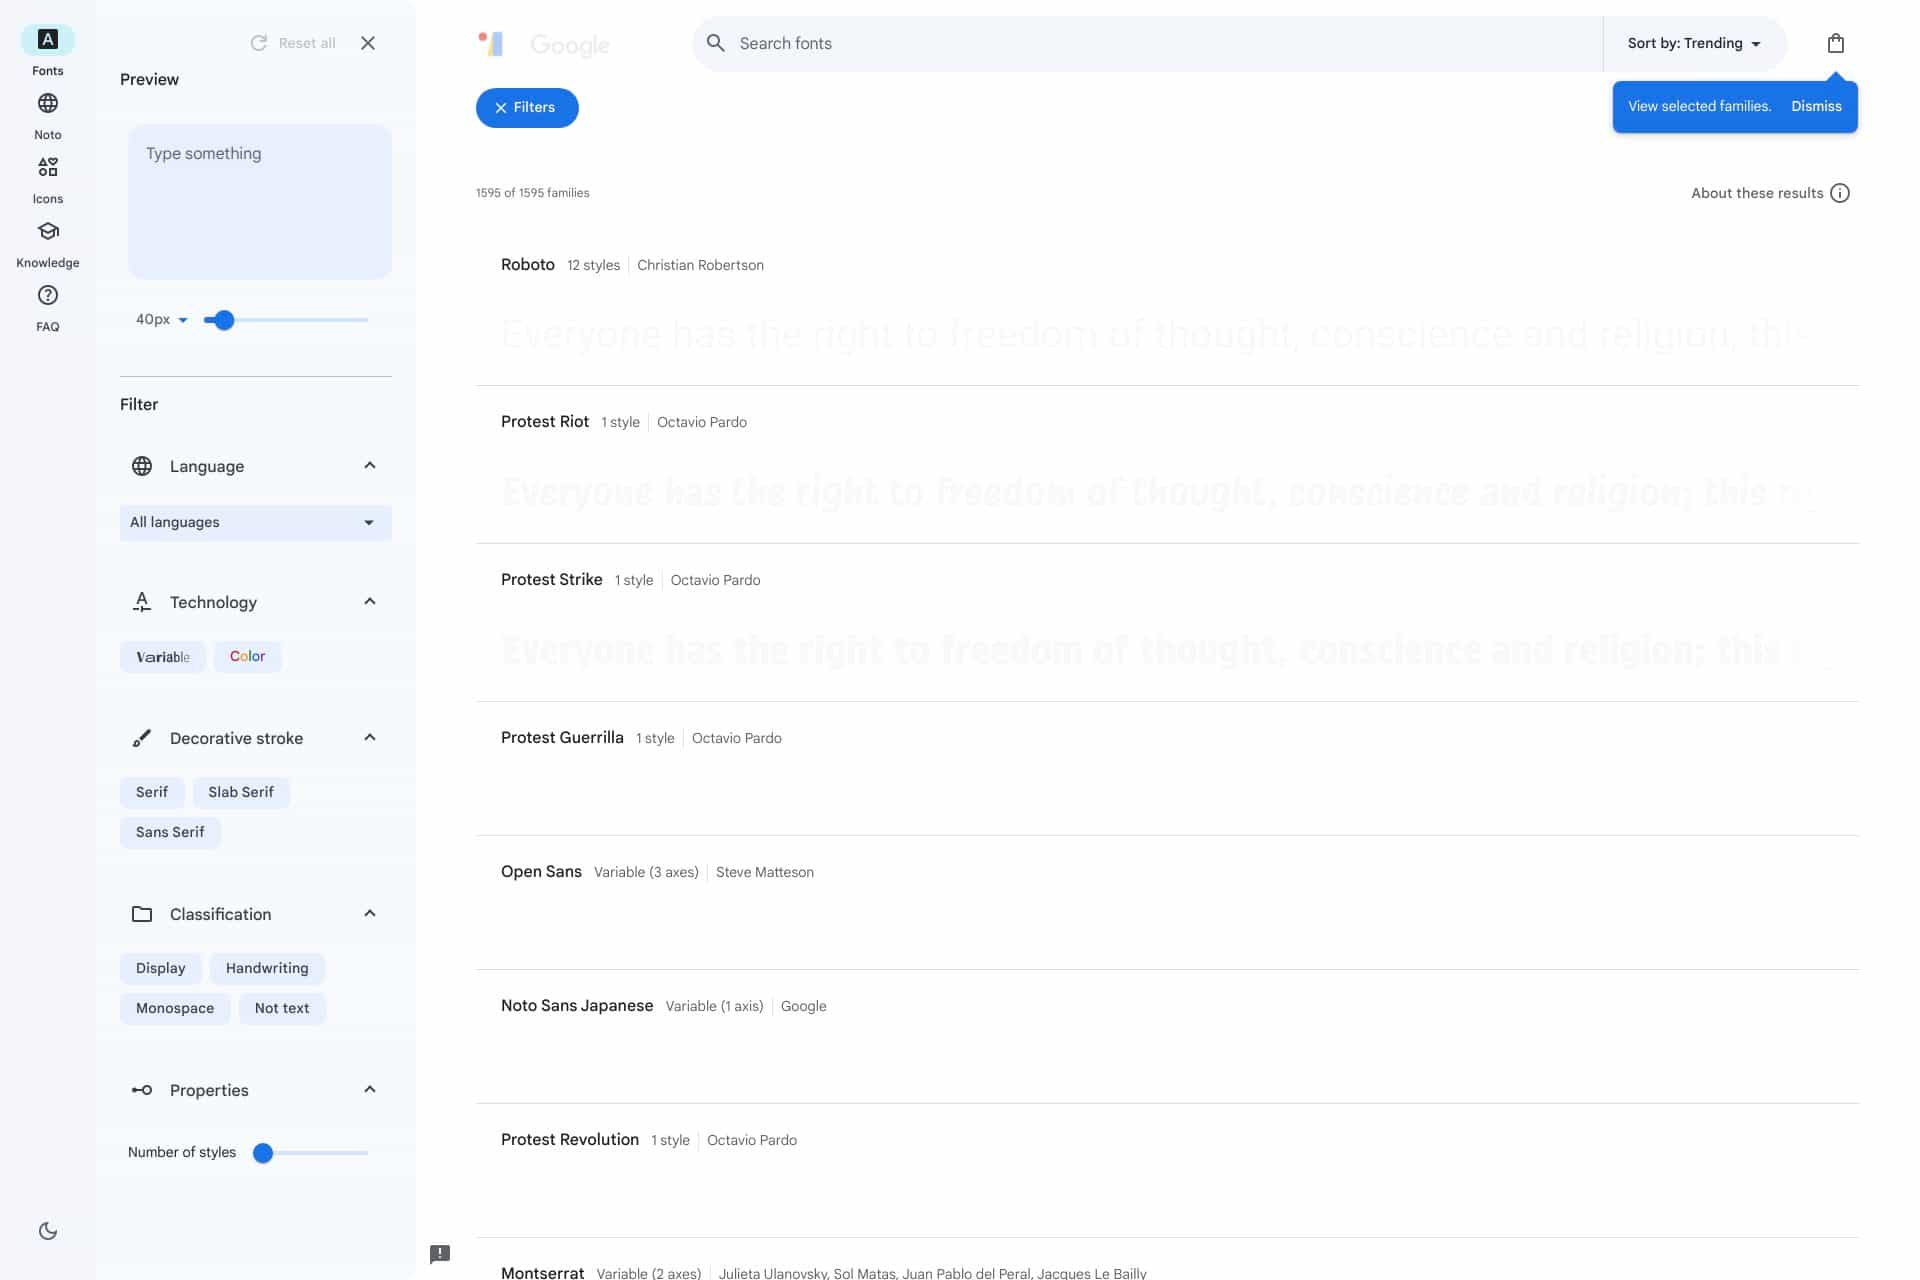
Task: Open the Open Sans font family
Action: pos(541,872)
